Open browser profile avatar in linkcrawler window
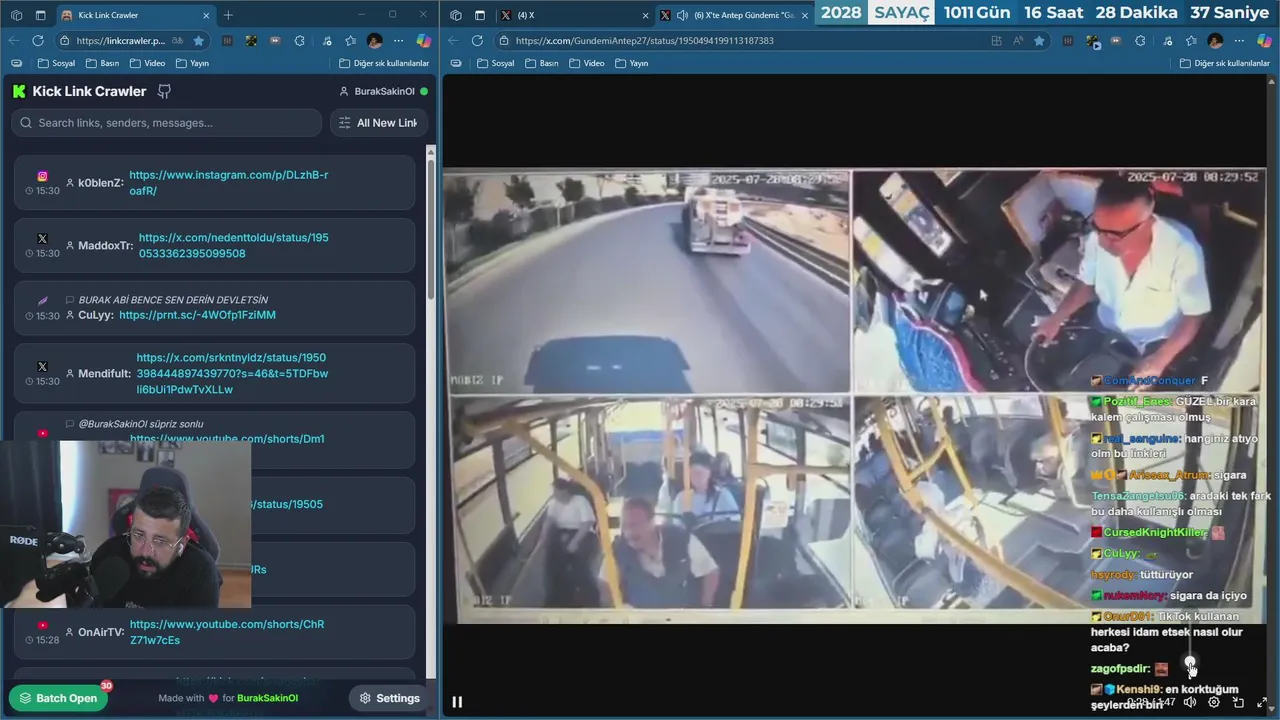This screenshot has width=1280, height=720. [x=374, y=40]
